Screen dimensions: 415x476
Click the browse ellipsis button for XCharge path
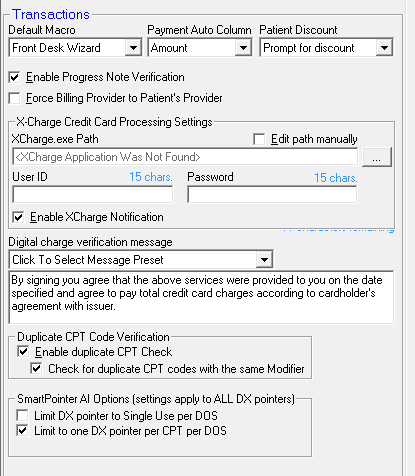pyautogui.click(x=377, y=157)
